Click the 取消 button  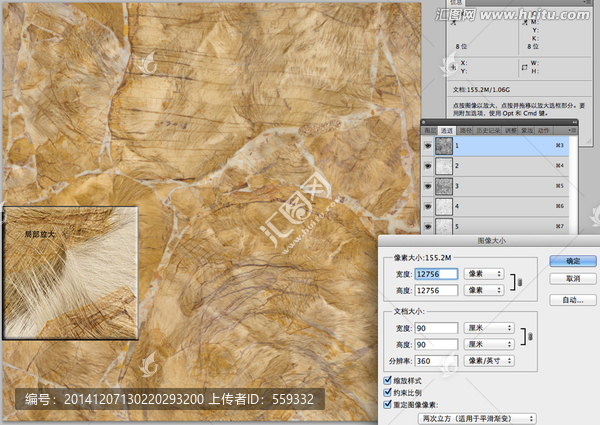click(573, 278)
